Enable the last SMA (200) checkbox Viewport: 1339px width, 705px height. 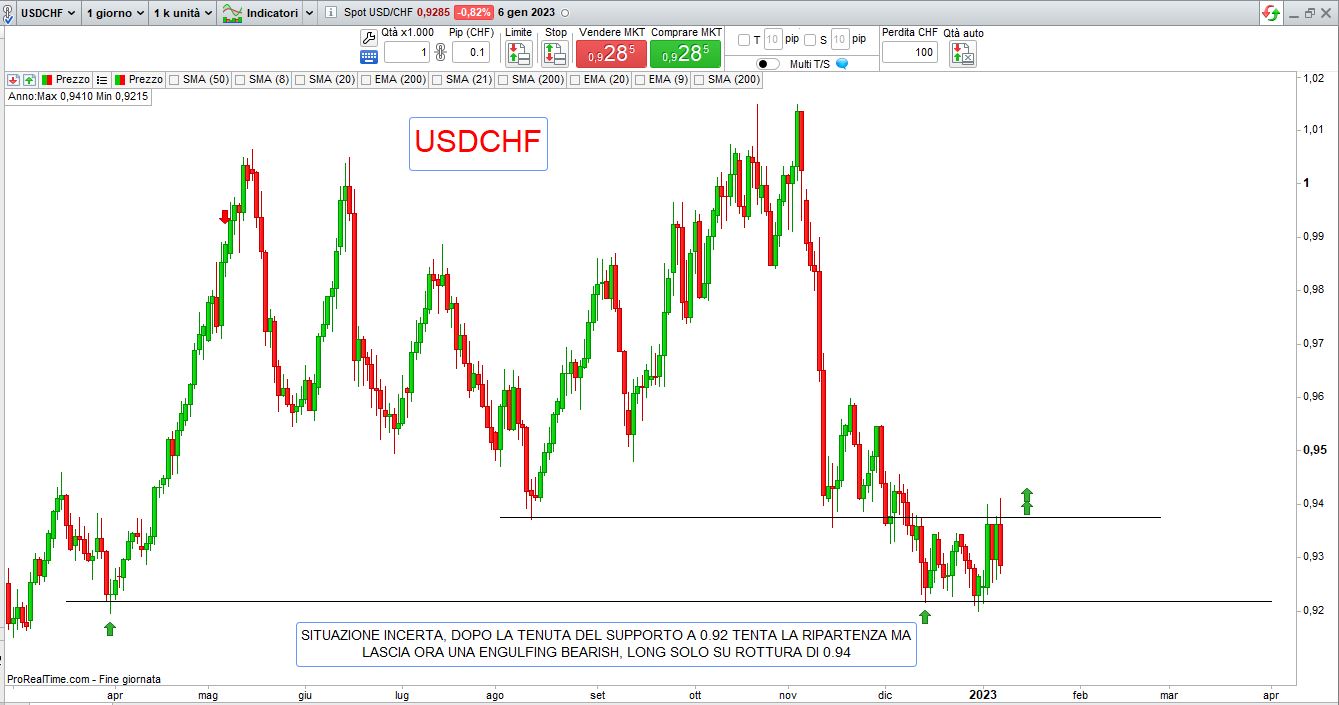point(699,79)
